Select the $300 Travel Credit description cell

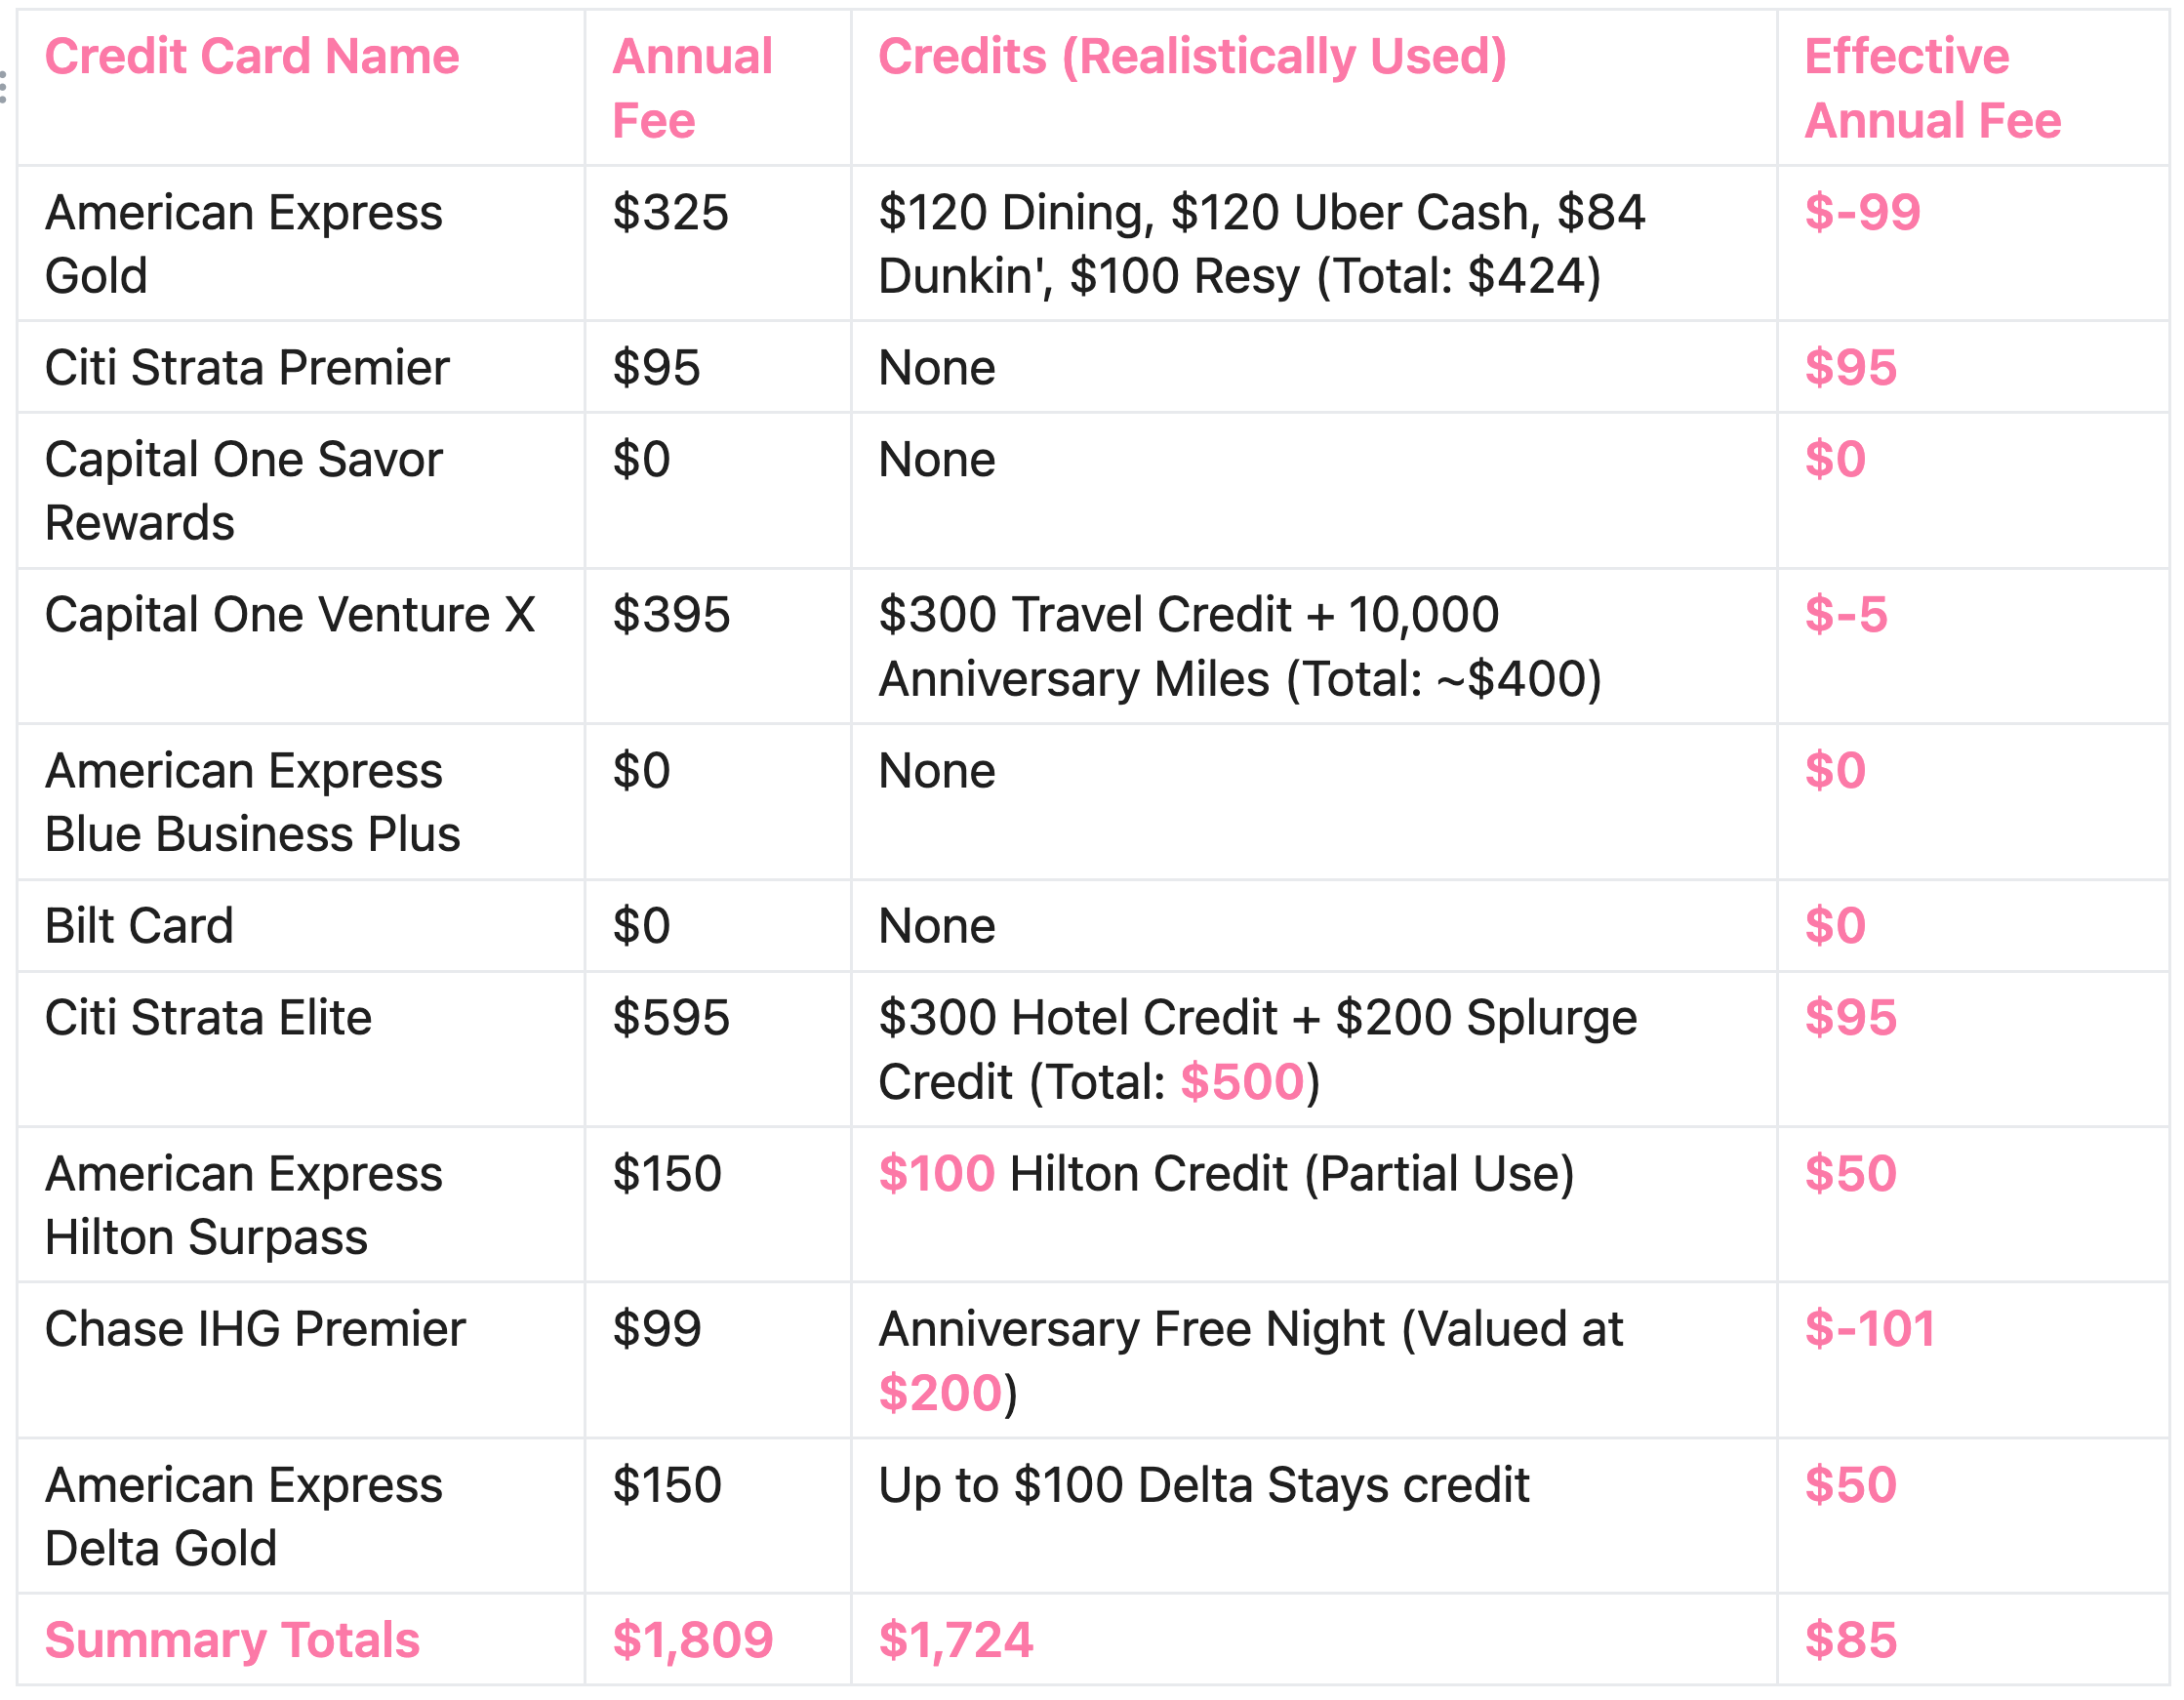pos(1239,647)
